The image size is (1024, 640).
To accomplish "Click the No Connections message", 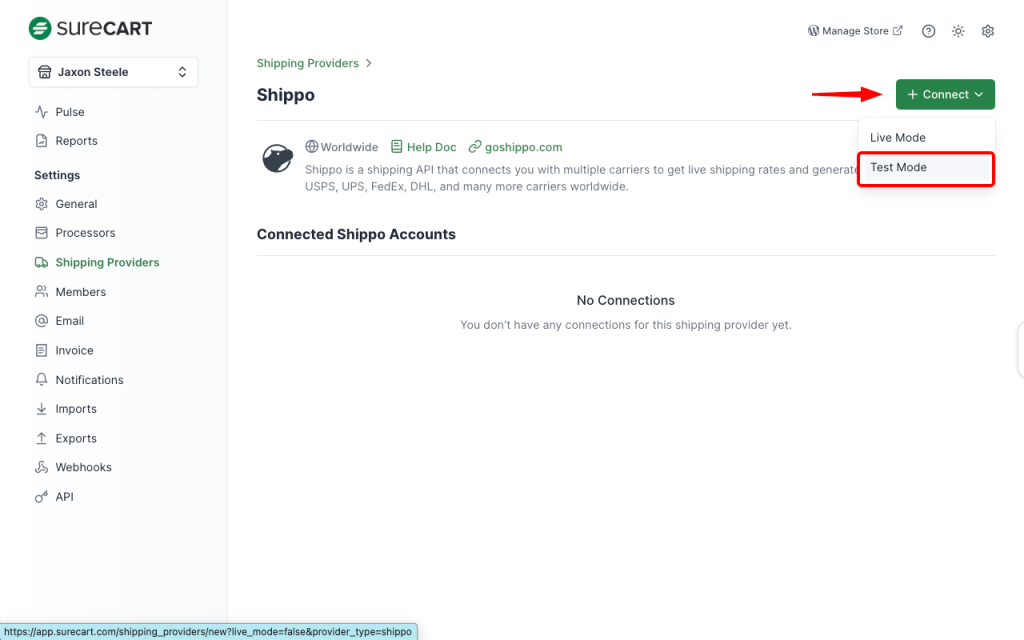I will 626,300.
